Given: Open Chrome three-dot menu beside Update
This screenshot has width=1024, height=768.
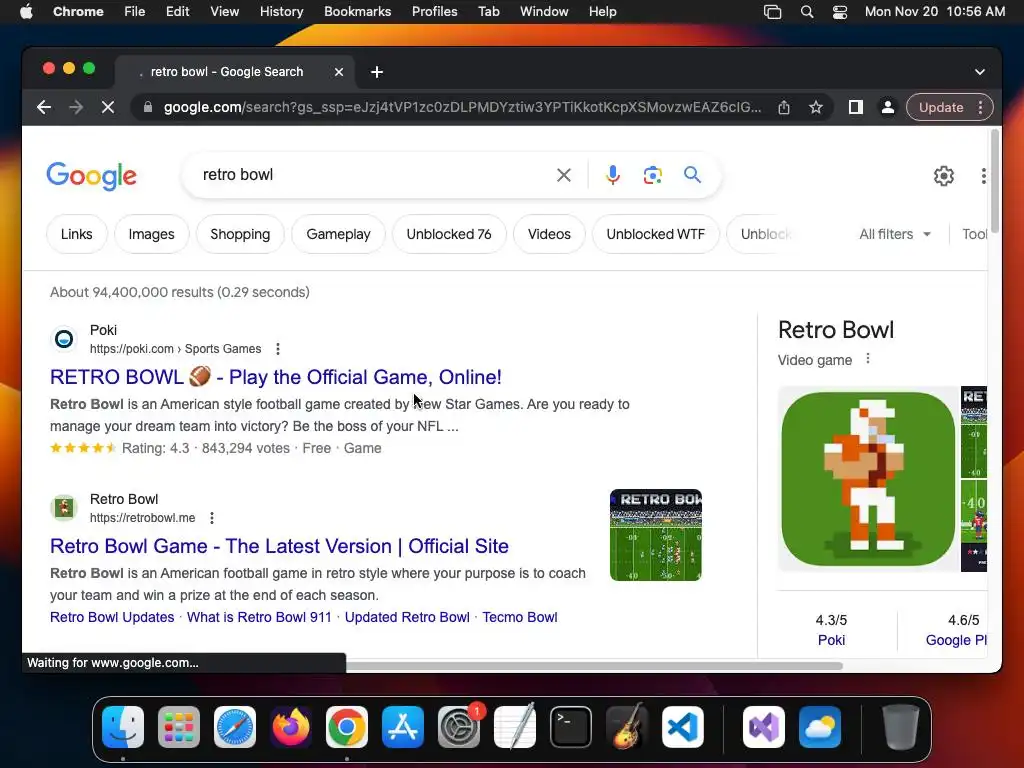Looking at the screenshot, I should click(x=980, y=107).
